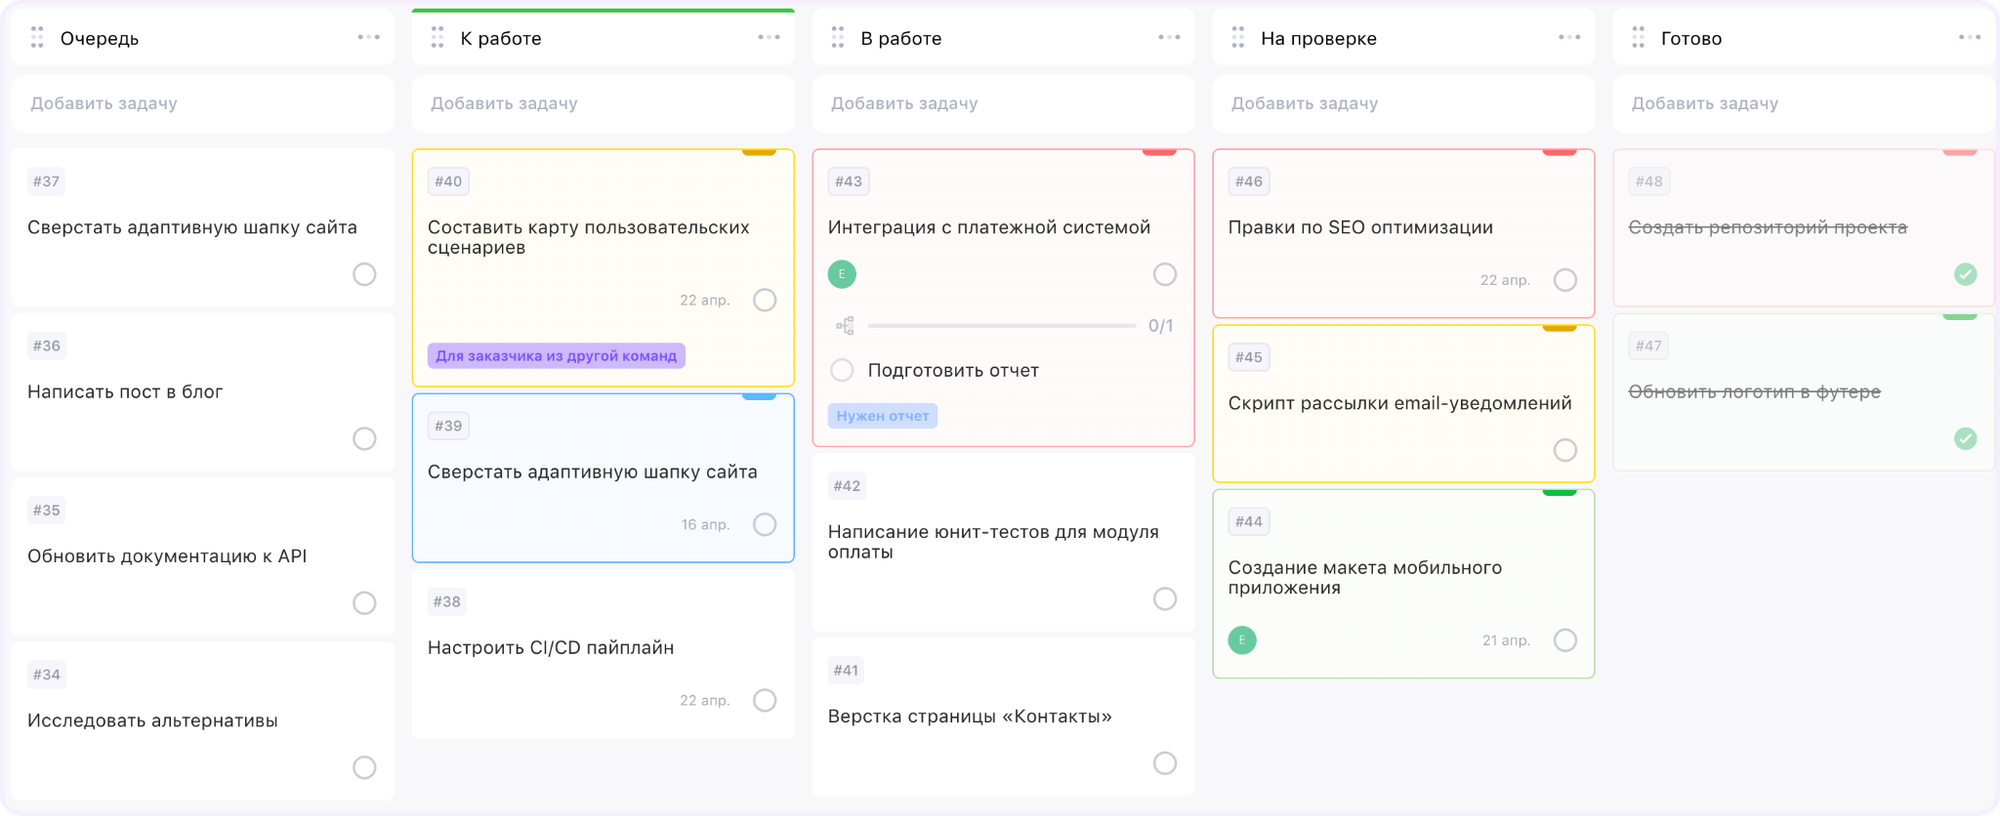Viewport: 2000px width, 816px height.
Task: Click the #40 task number badge
Action: pos(448,181)
